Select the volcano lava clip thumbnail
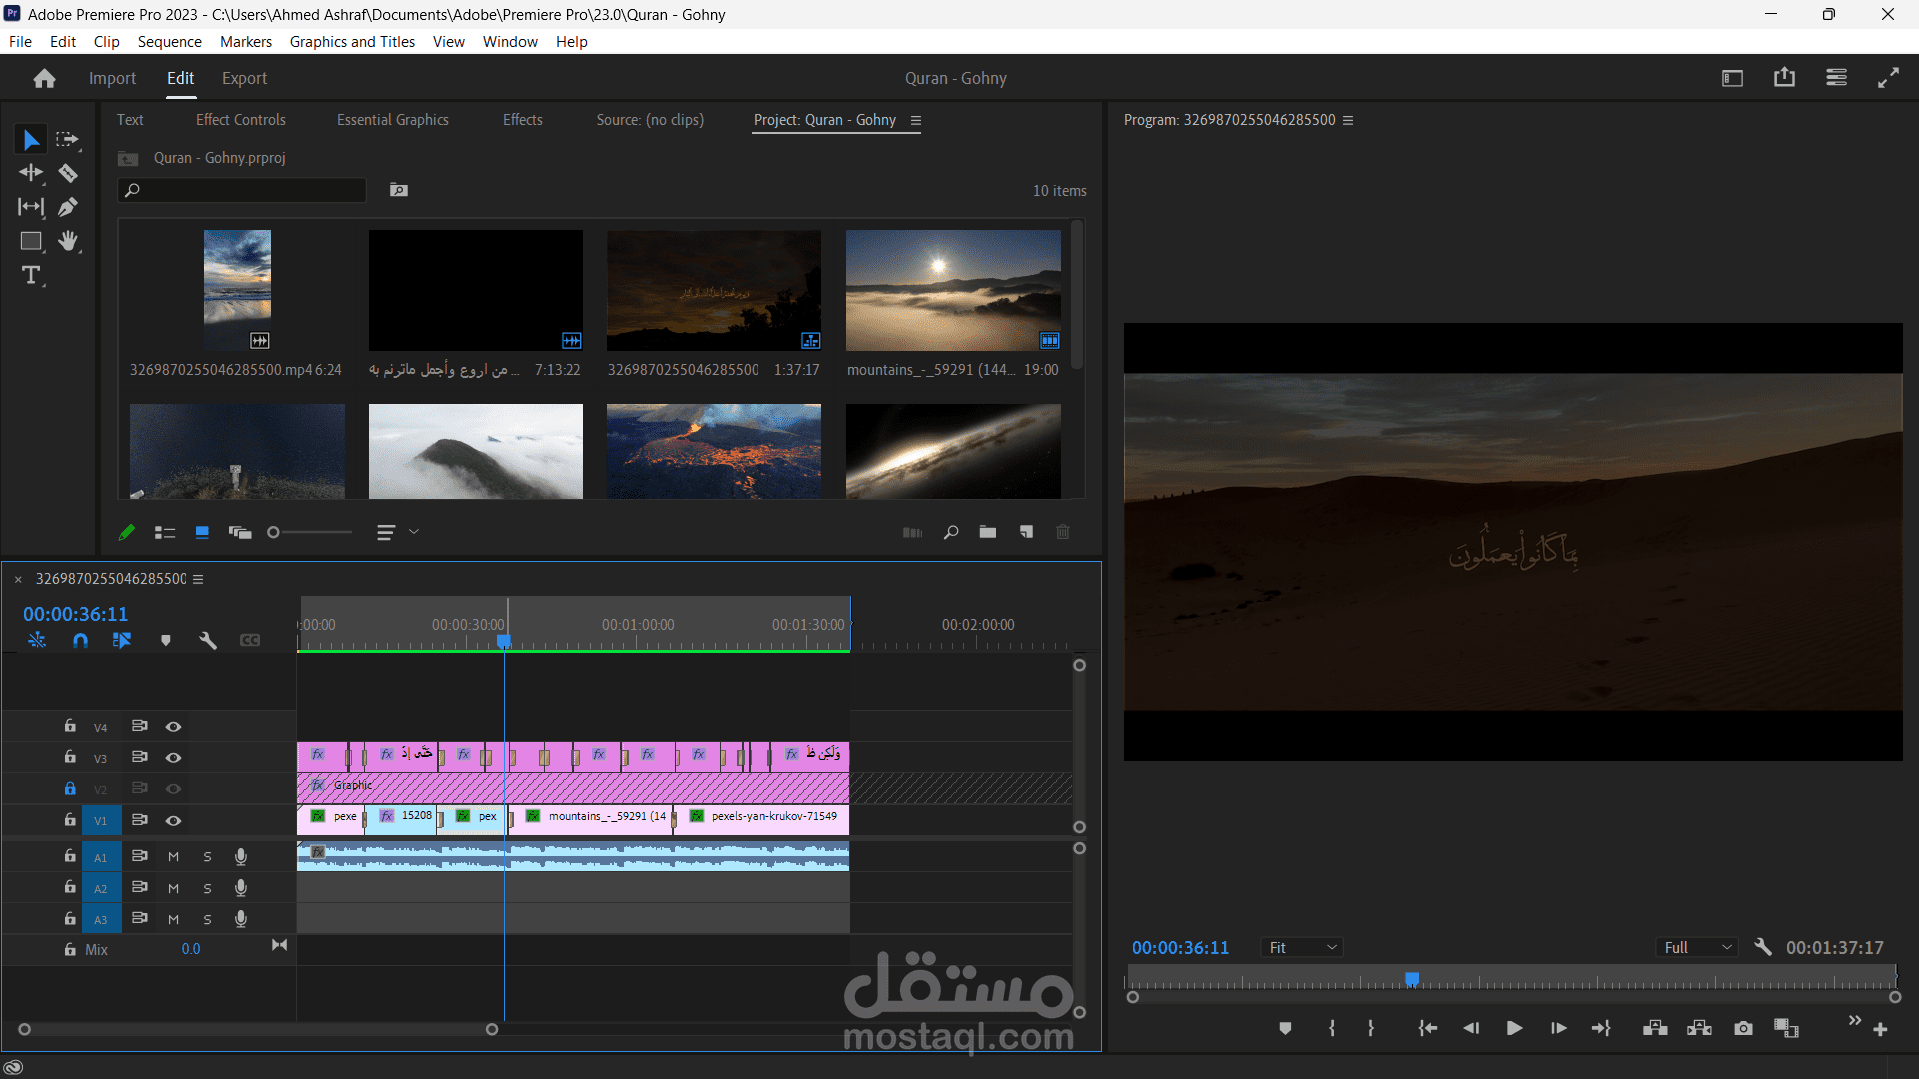1919x1079 pixels. (713, 451)
